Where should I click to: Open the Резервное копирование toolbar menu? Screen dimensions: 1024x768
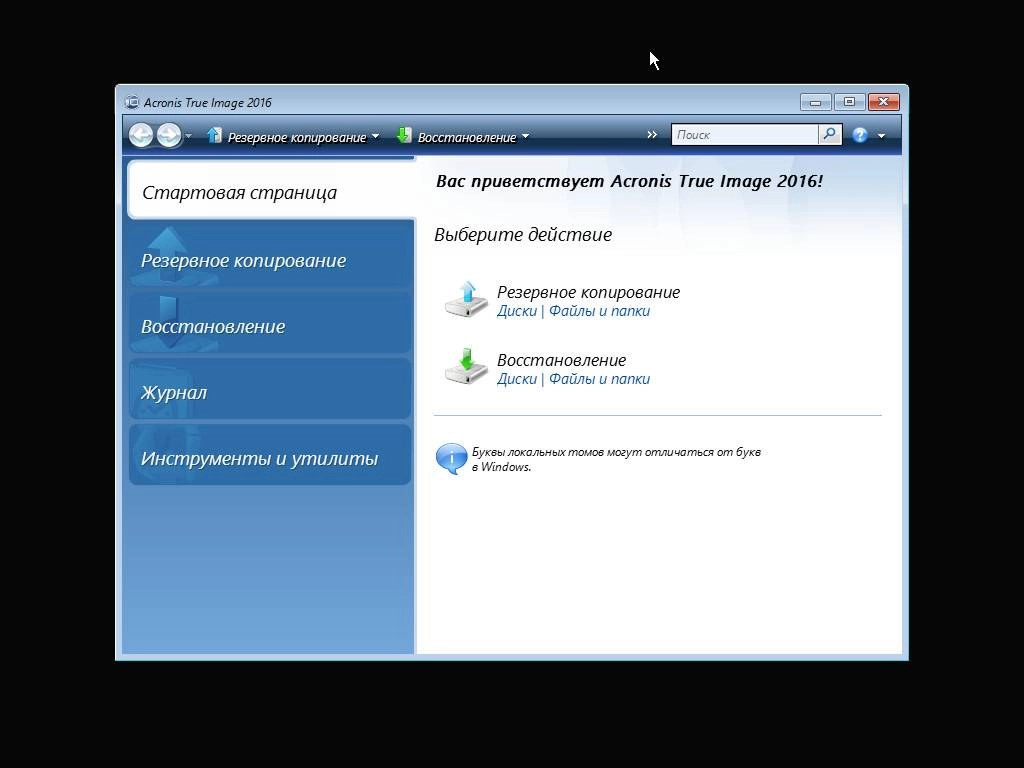296,137
